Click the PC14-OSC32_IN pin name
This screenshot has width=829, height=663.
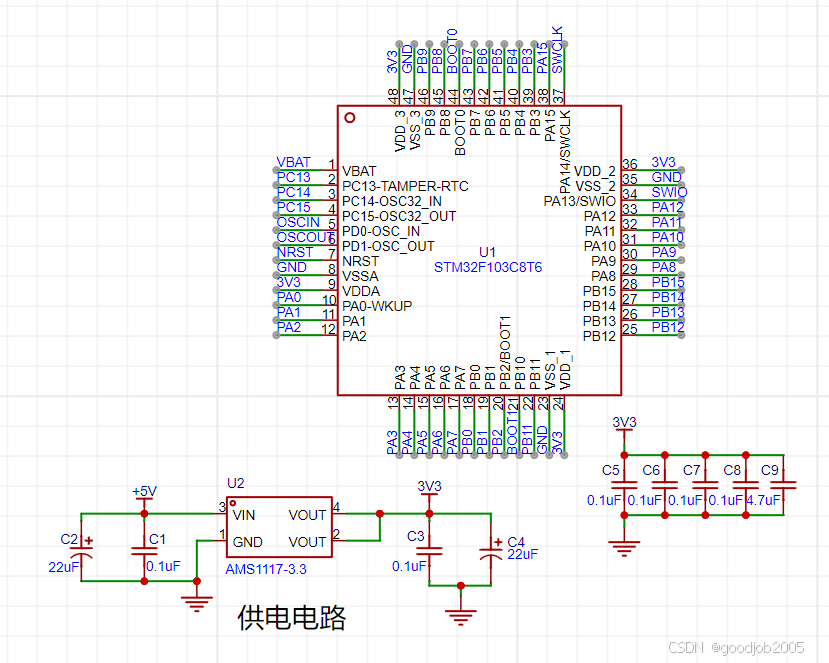pyautogui.click(x=392, y=201)
